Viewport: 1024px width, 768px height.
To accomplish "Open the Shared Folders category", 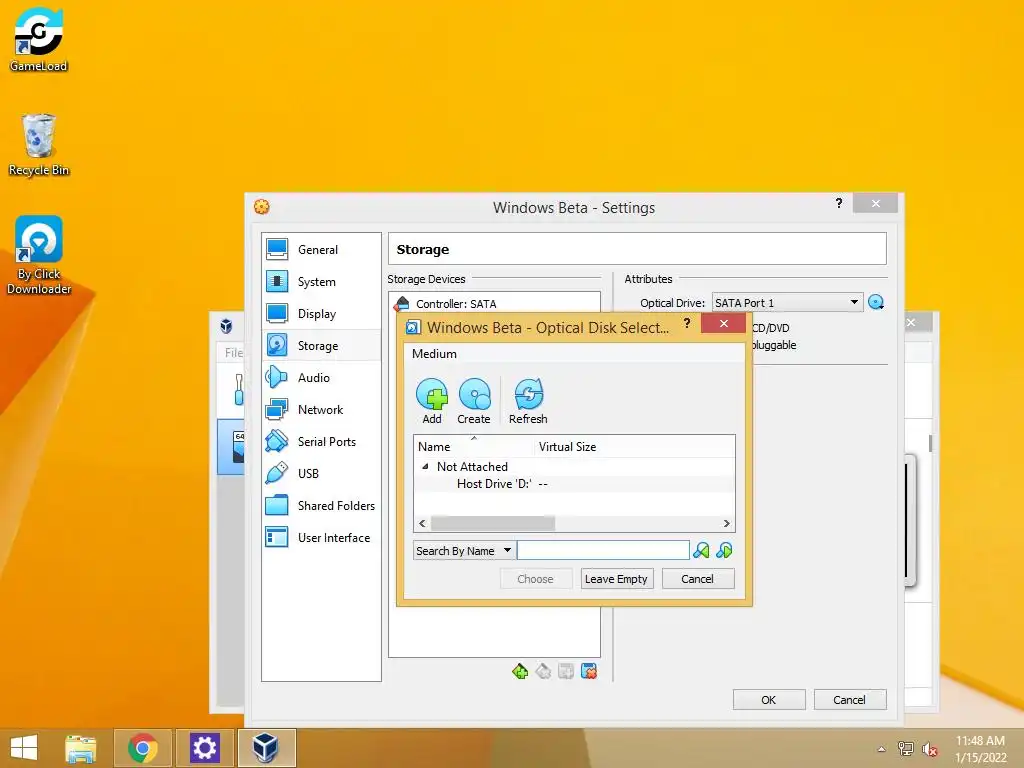I will click(321, 505).
